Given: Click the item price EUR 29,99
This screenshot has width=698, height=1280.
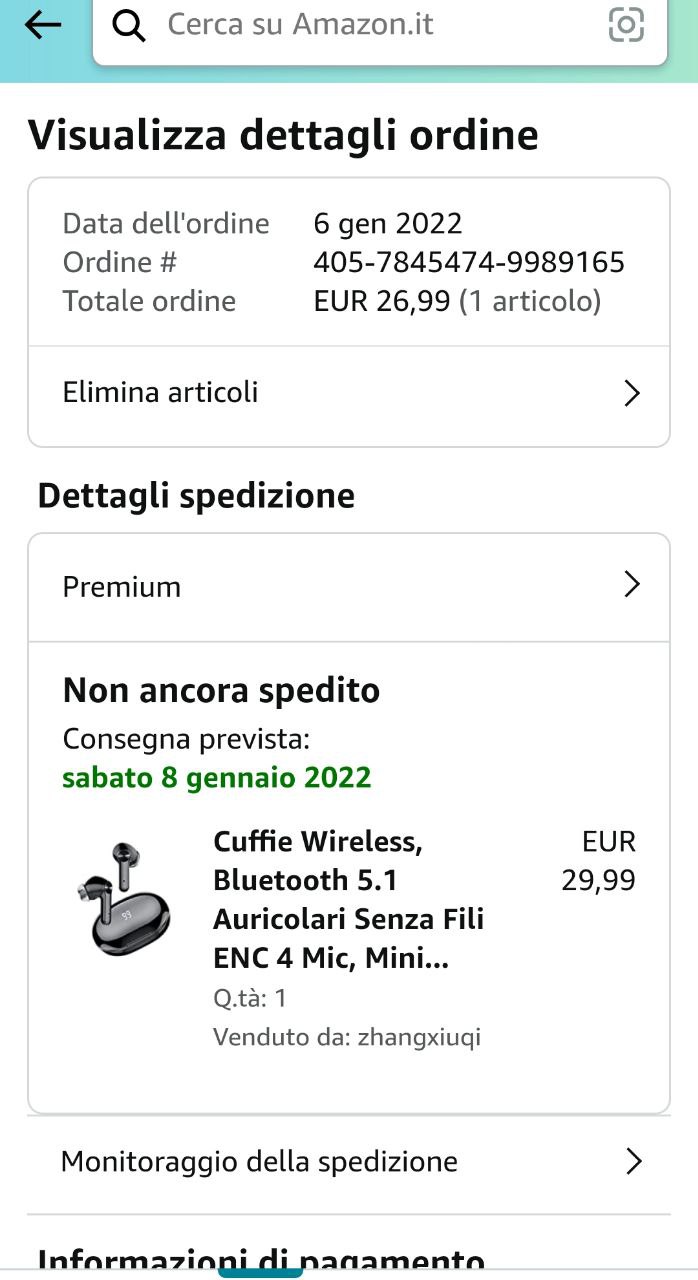Looking at the screenshot, I should (599, 861).
